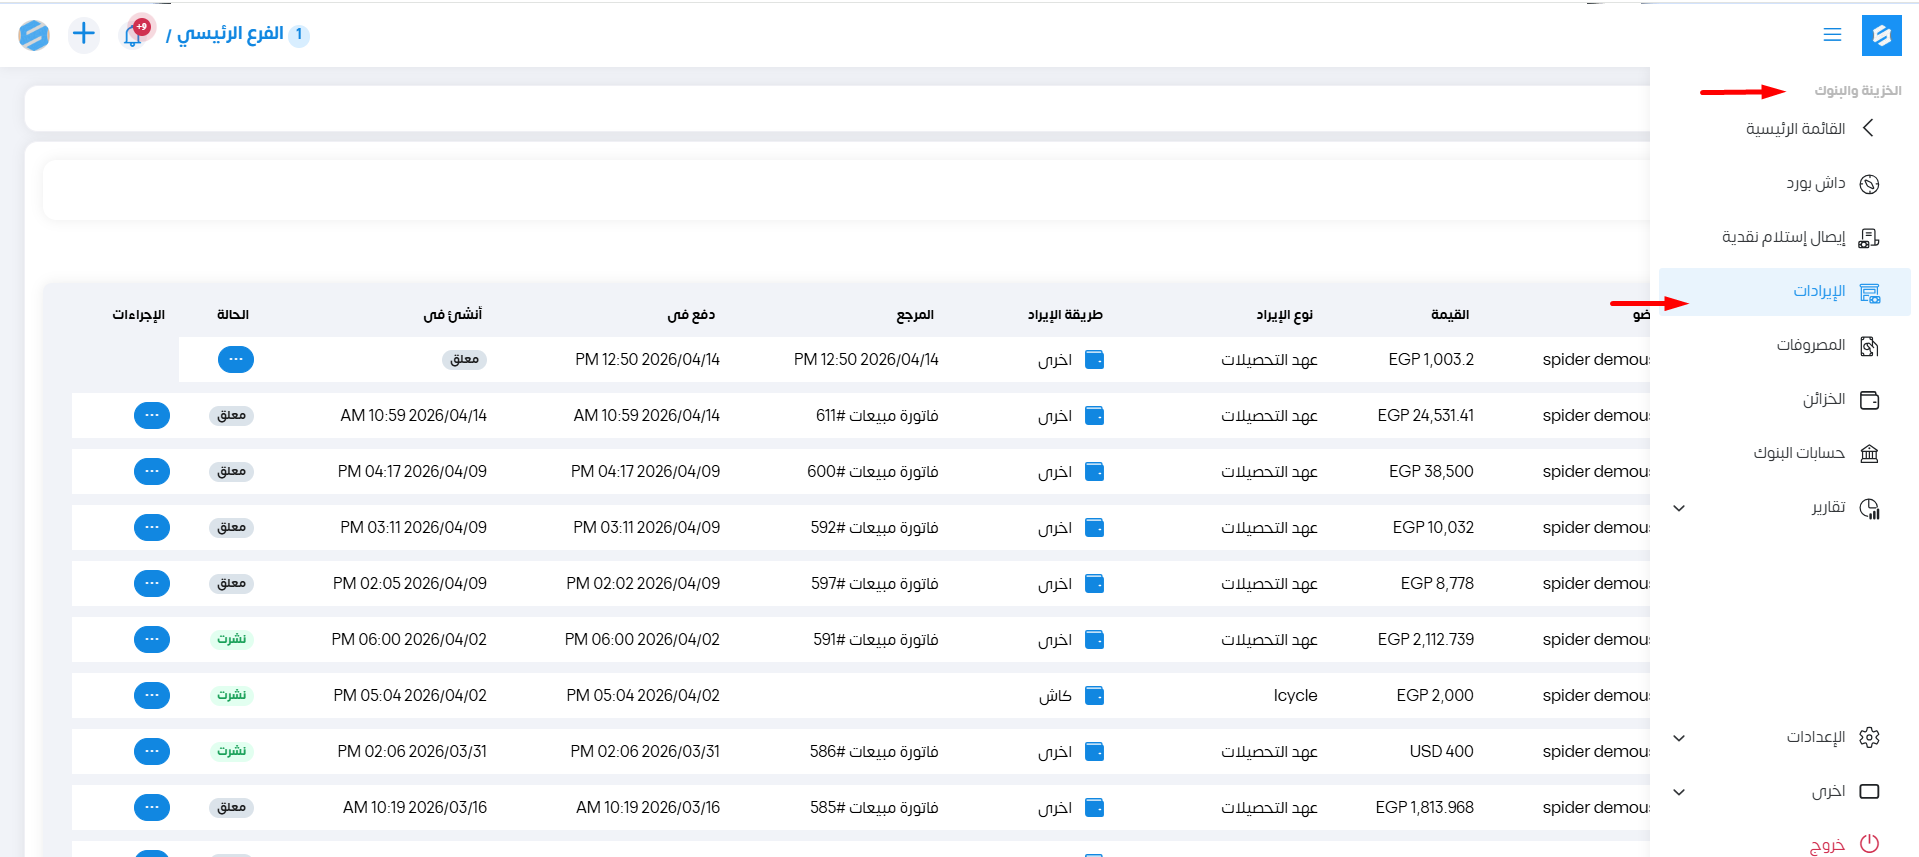Click the blue plus add icon

[x=84, y=34]
